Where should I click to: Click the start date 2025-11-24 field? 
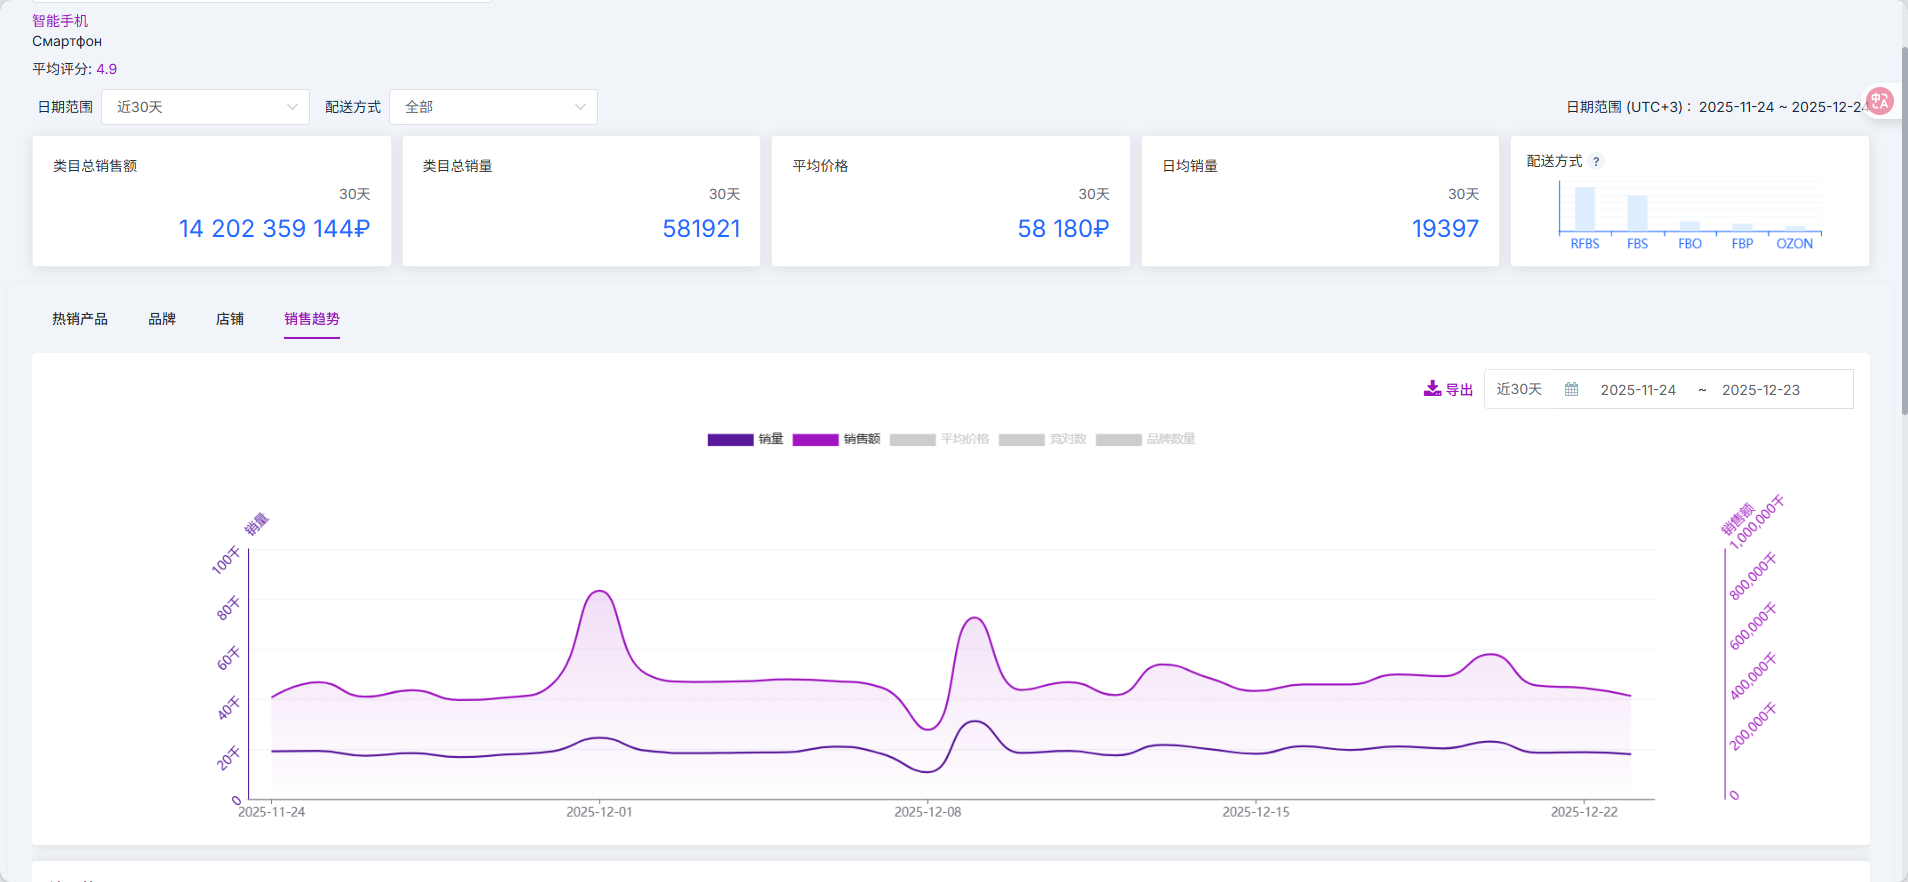[x=1637, y=390]
